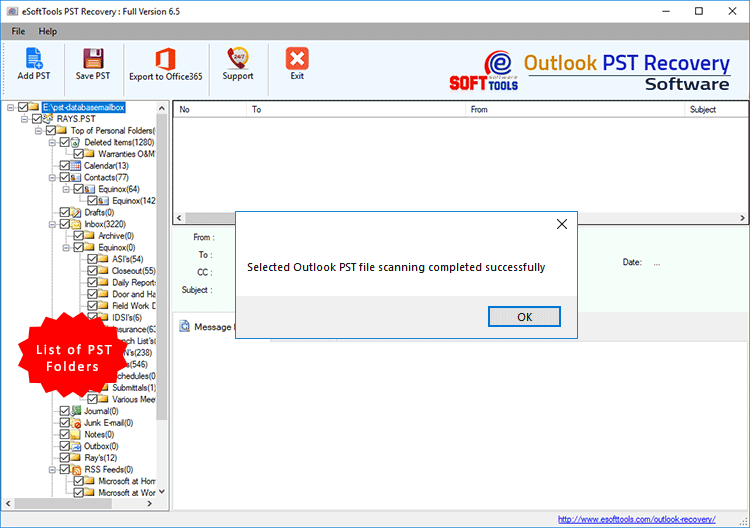Toggle the Contacts(77) checkbox
The height and width of the screenshot is (528, 750).
[65, 177]
